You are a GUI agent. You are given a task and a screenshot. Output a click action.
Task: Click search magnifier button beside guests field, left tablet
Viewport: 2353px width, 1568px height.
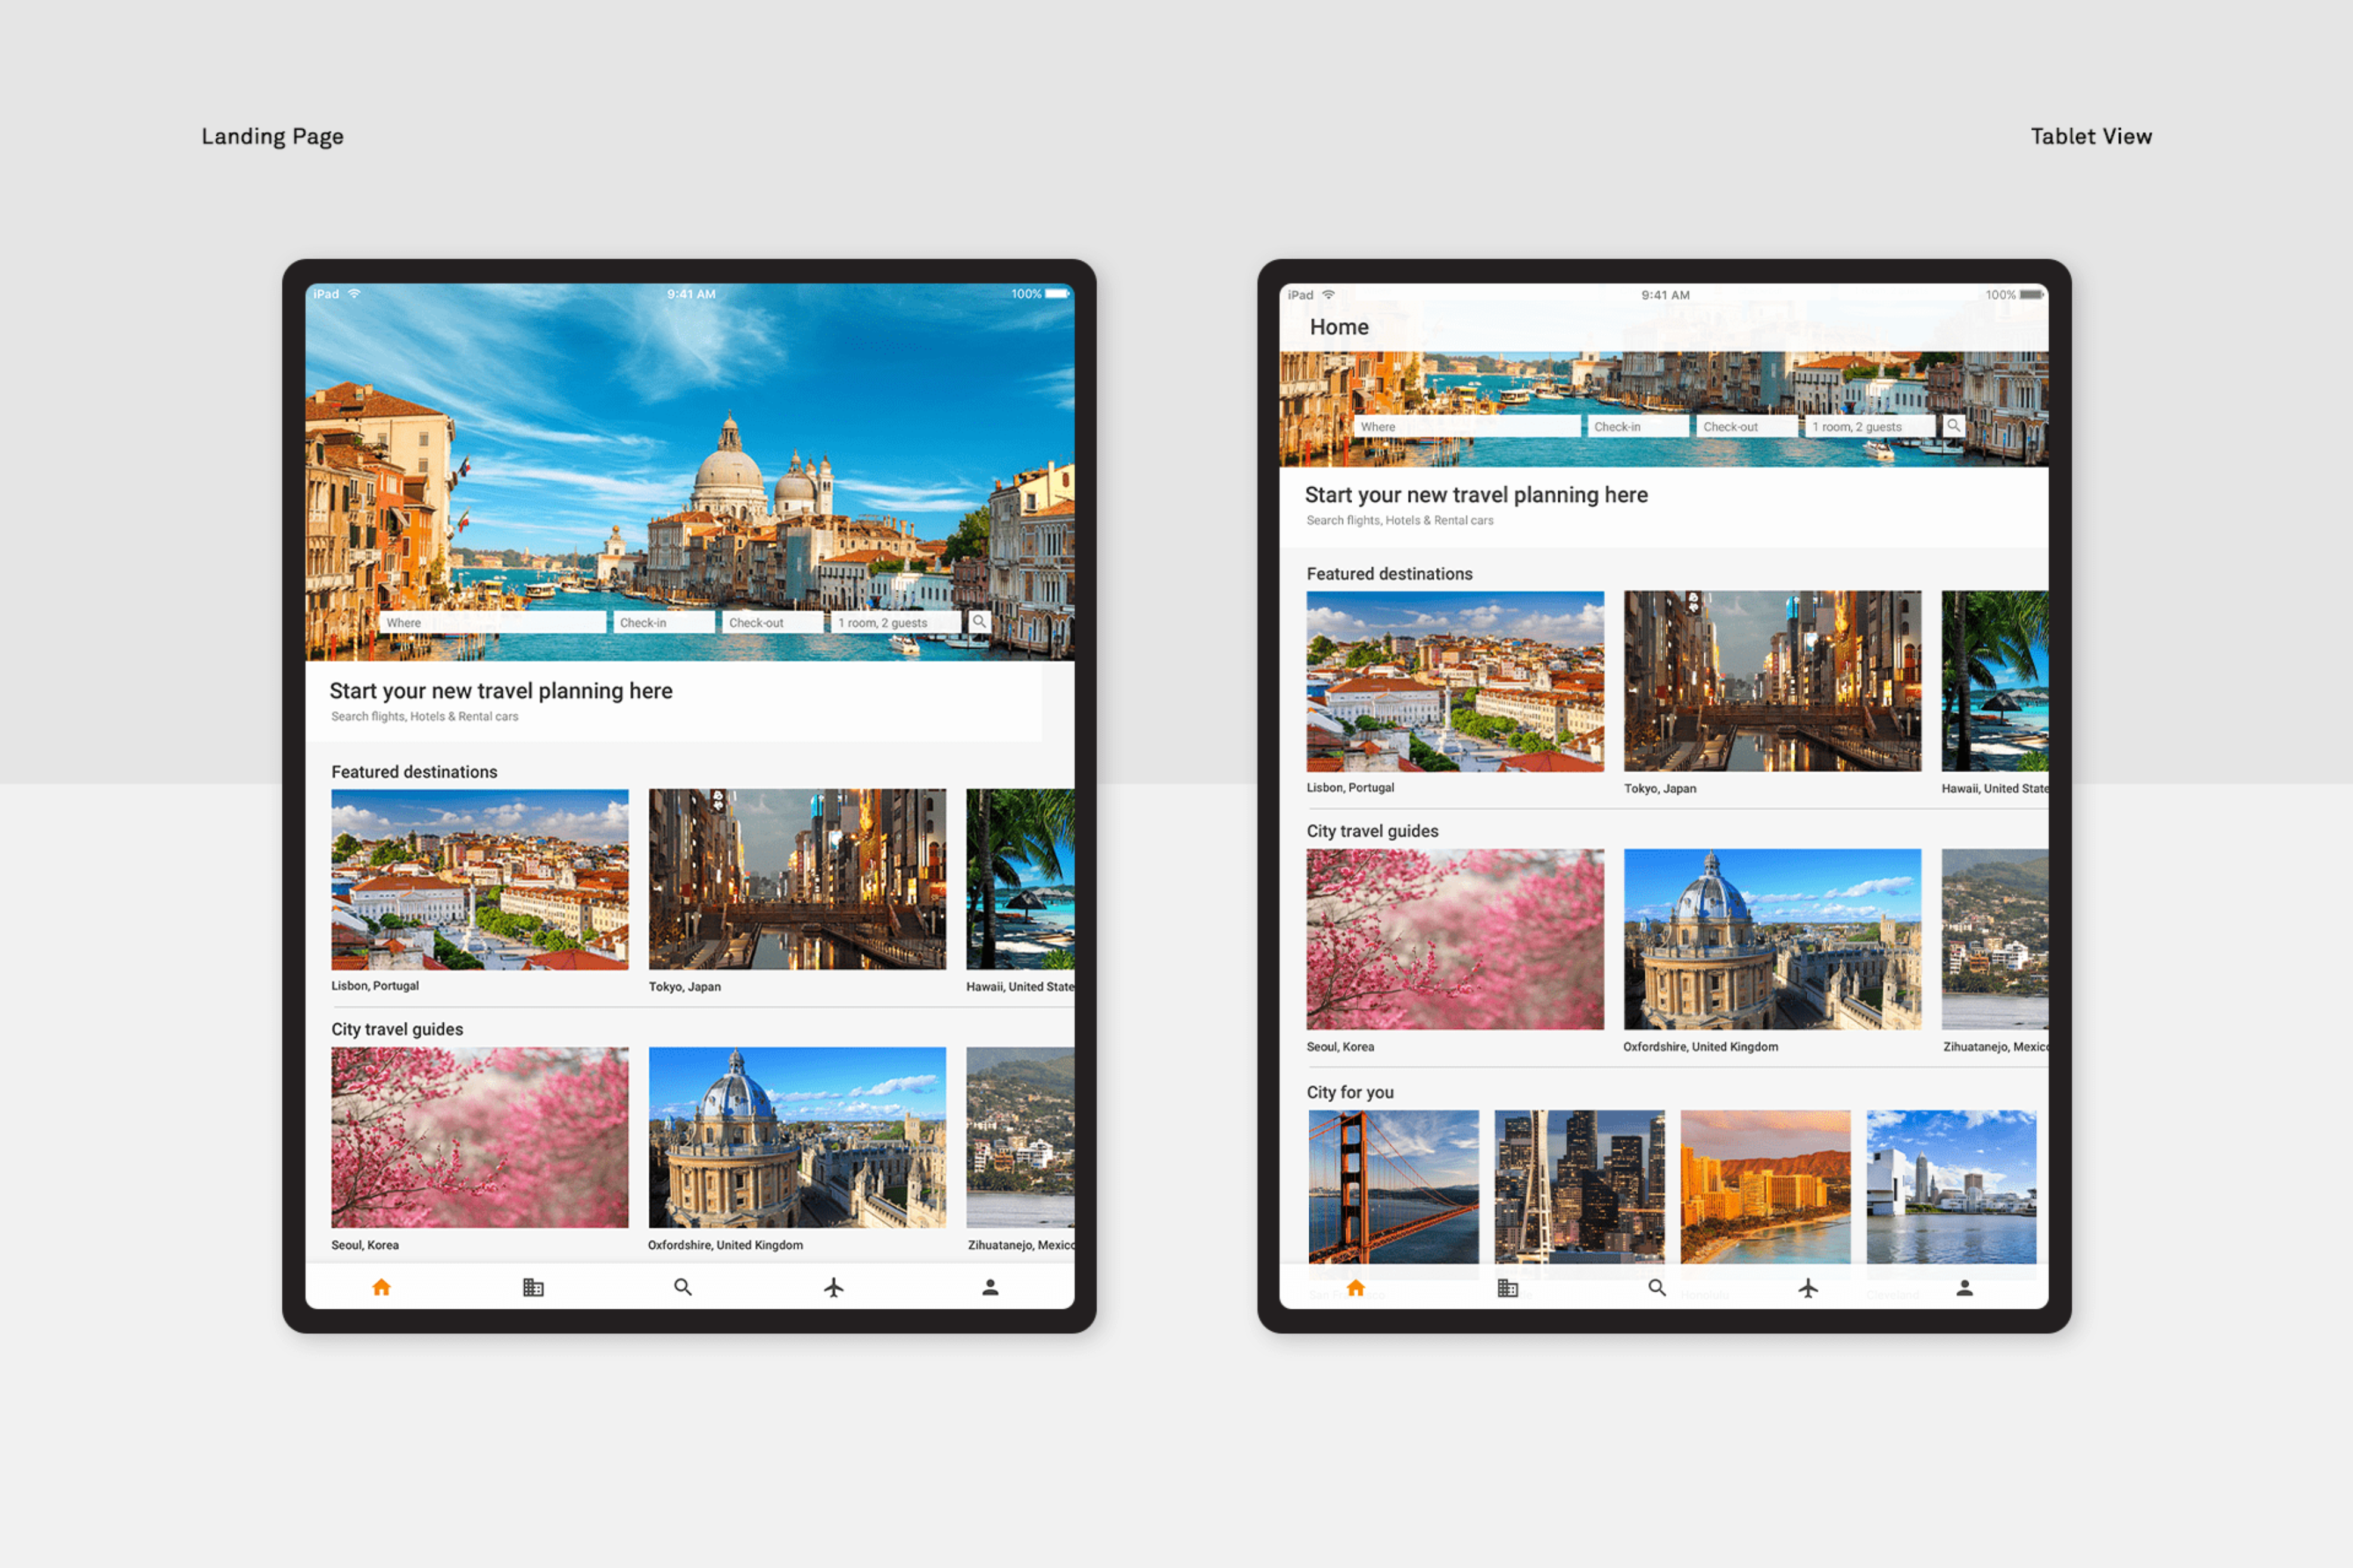[x=980, y=622]
